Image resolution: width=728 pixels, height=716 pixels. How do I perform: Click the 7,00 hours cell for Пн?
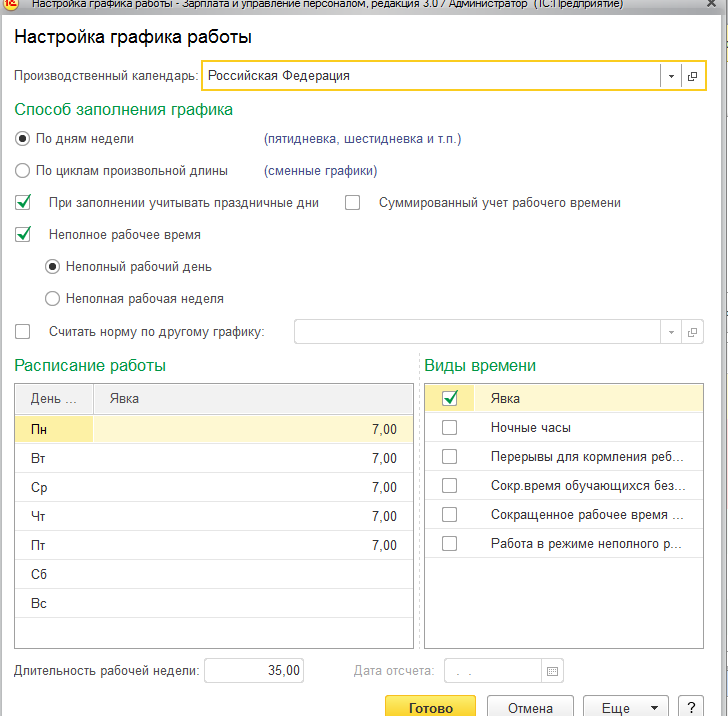point(254,429)
